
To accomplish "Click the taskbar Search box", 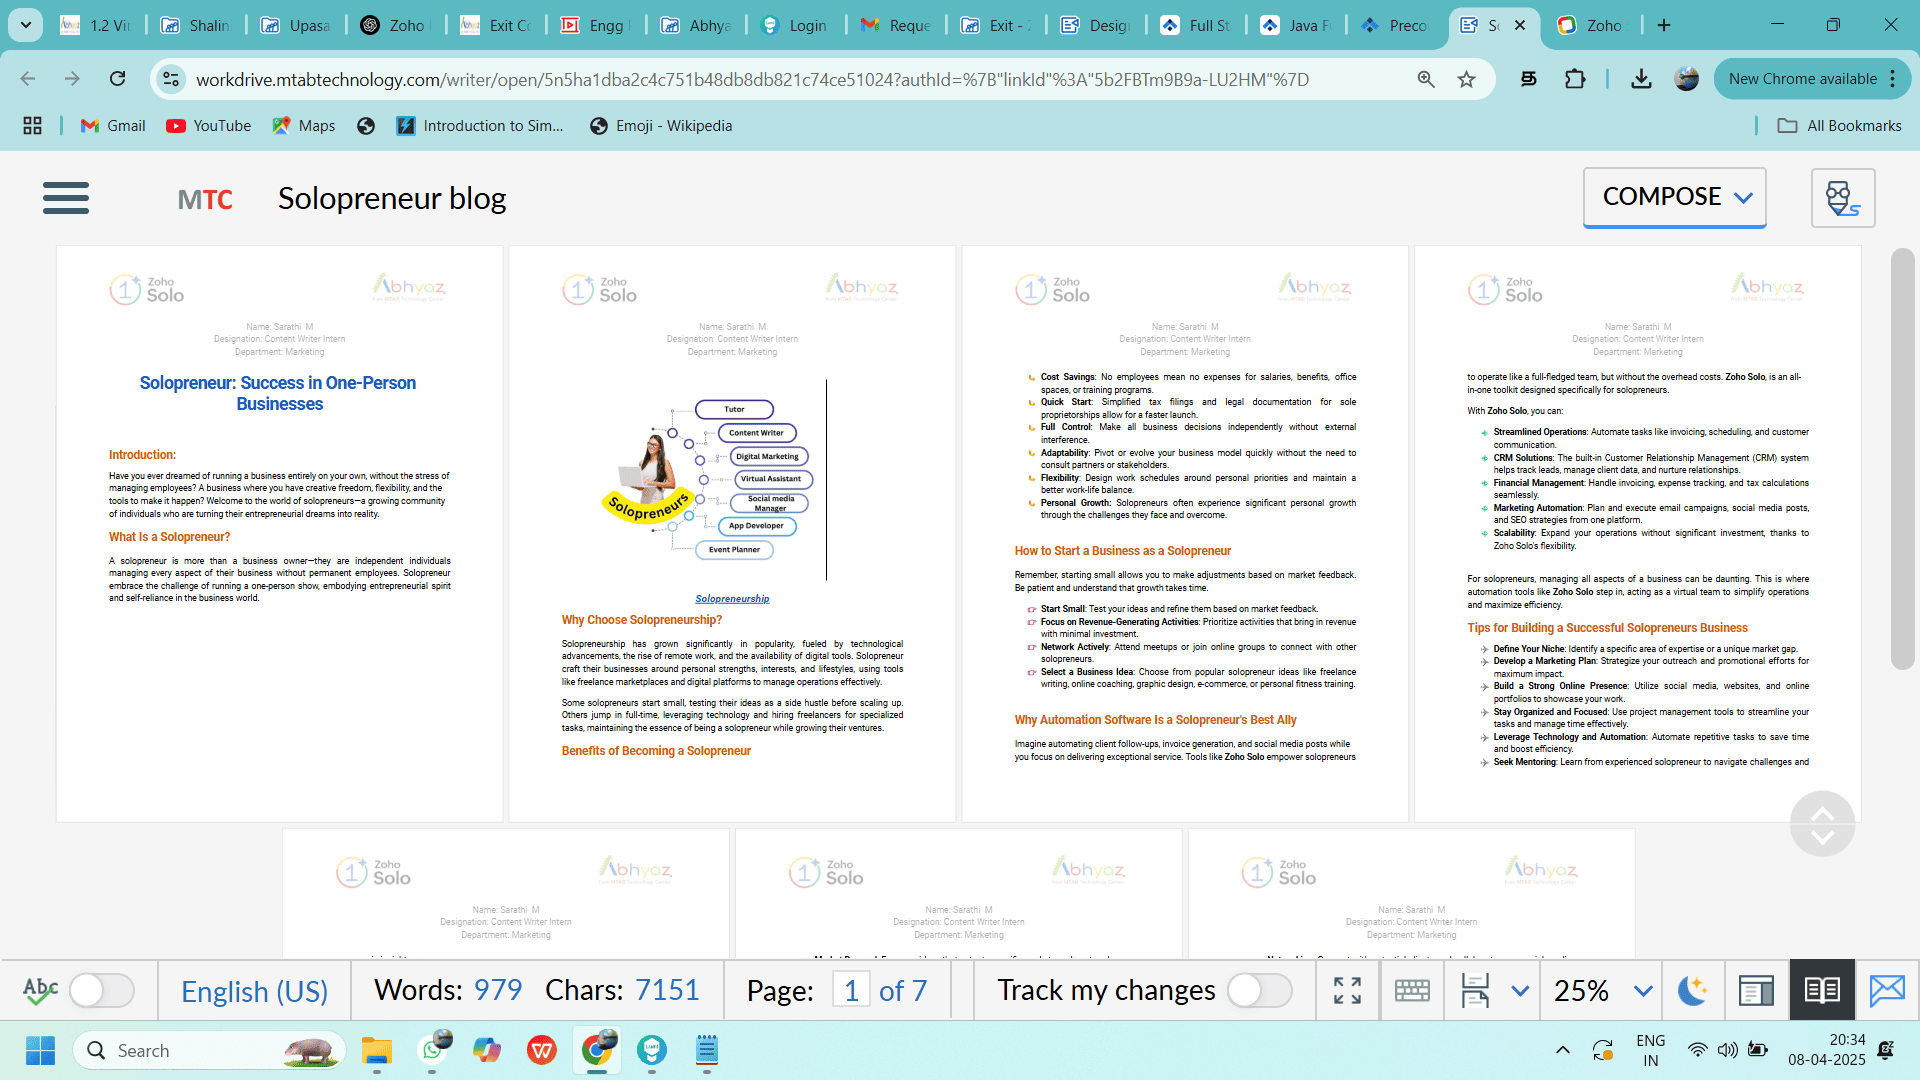I will [x=209, y=1050].
